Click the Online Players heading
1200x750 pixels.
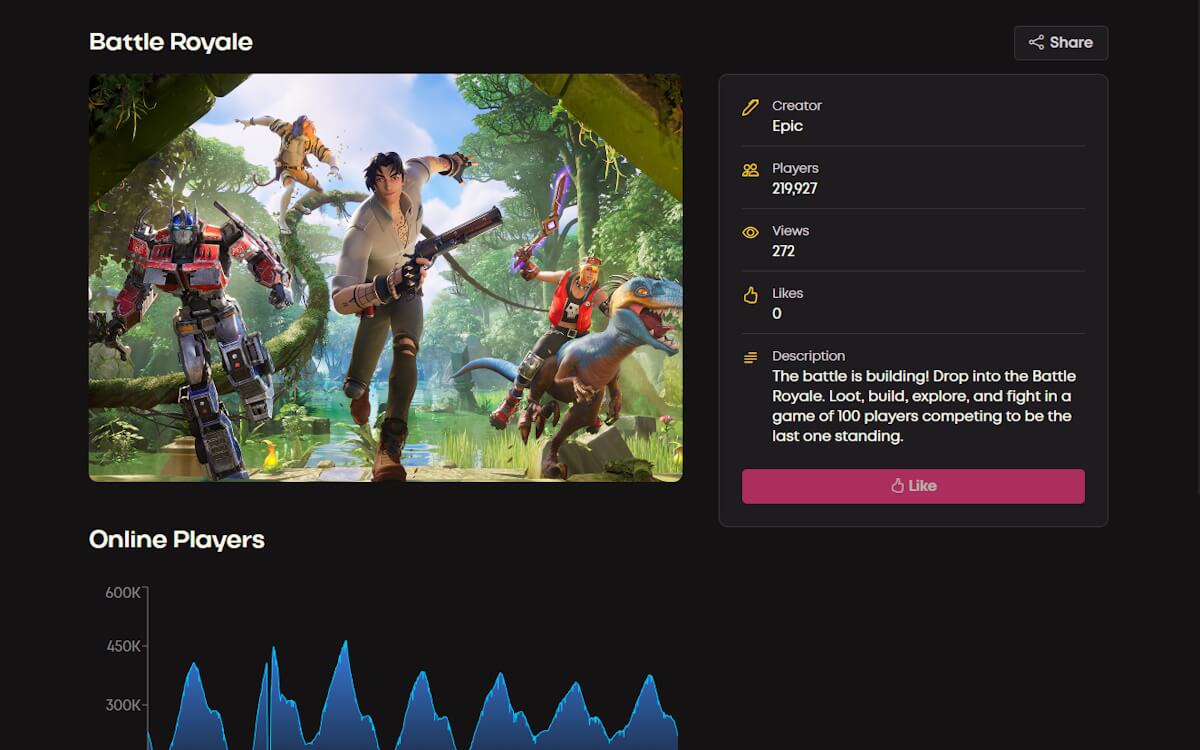[177, 539]
